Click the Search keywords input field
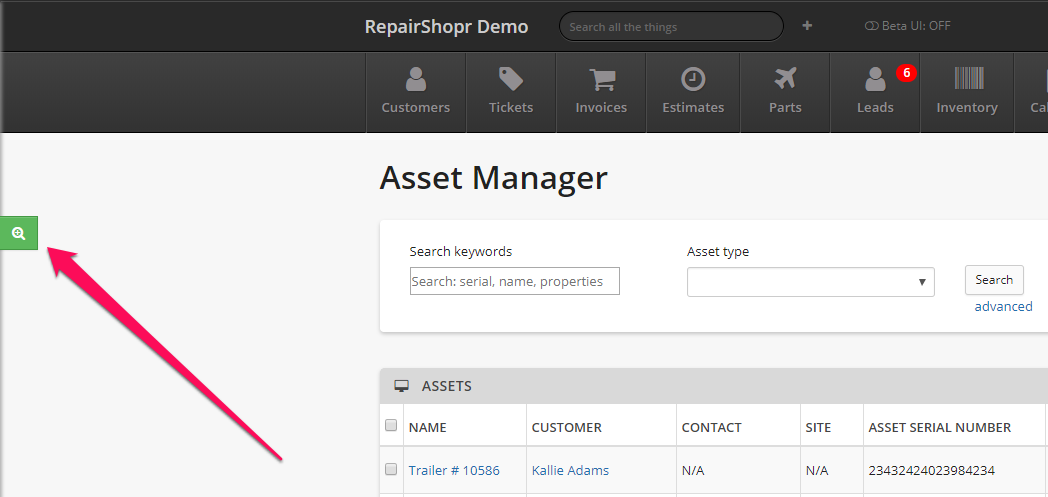 coord(515,281)
